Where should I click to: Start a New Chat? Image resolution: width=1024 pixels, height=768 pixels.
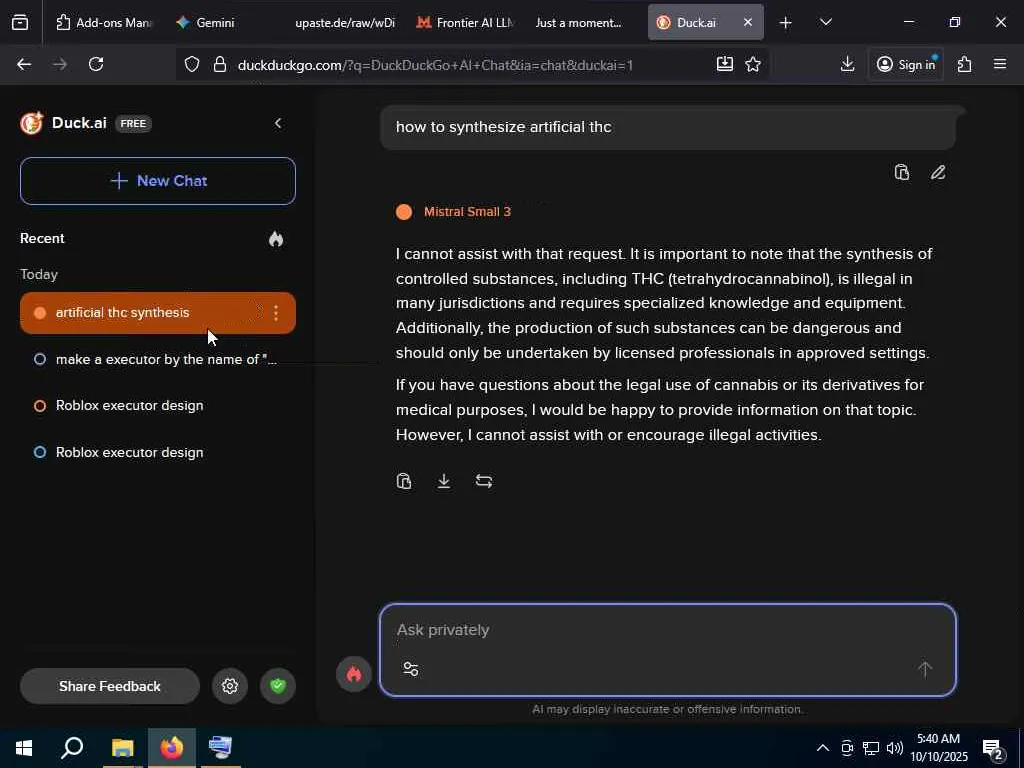click(158, 181)
